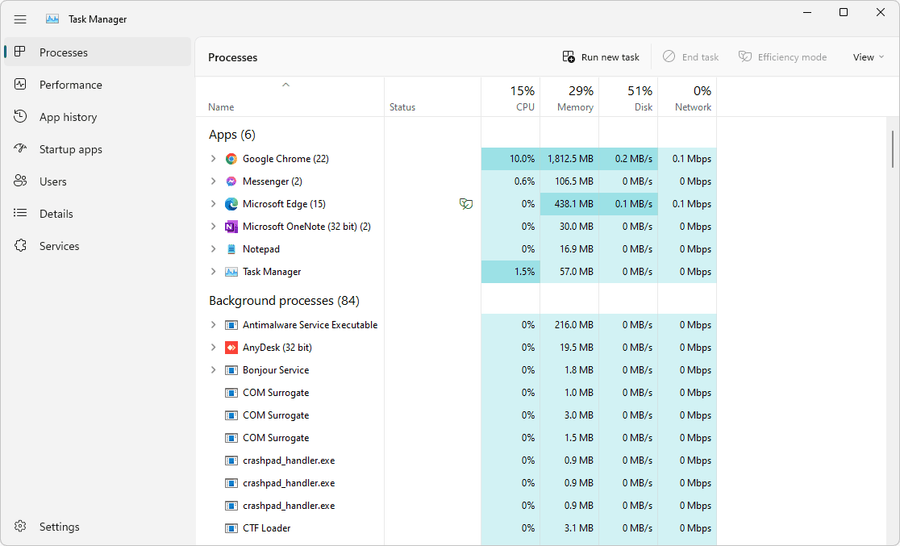Expand the AnyDesk (32 bit) group
The width and height of the screenshot is (900, 546).
click(213, 347)
